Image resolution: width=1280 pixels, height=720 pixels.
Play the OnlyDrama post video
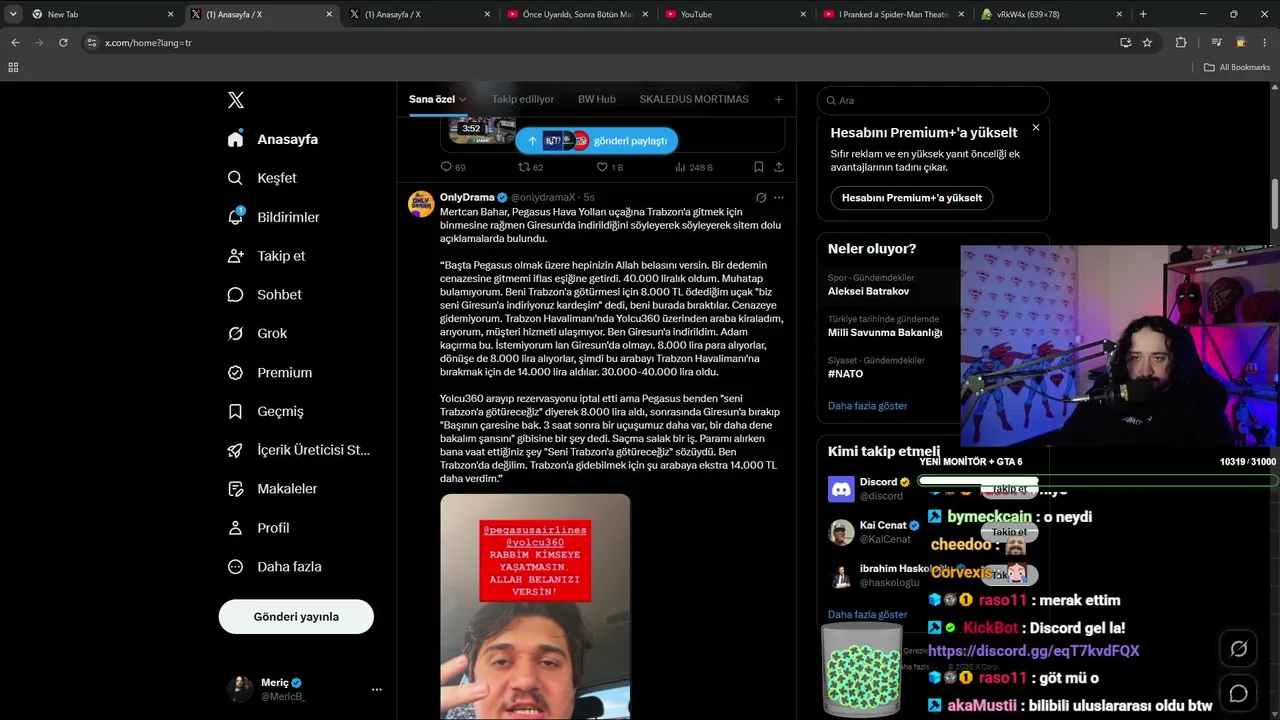[535, 606]
